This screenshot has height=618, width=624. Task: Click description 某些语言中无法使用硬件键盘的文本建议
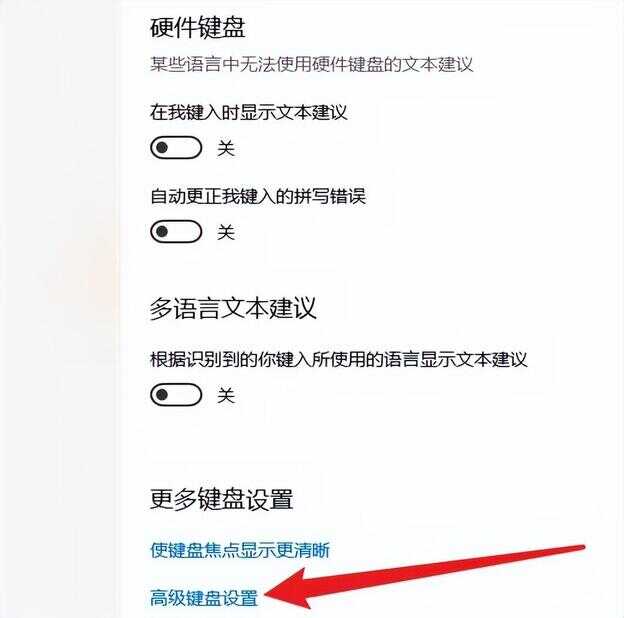tap(312, 64)
